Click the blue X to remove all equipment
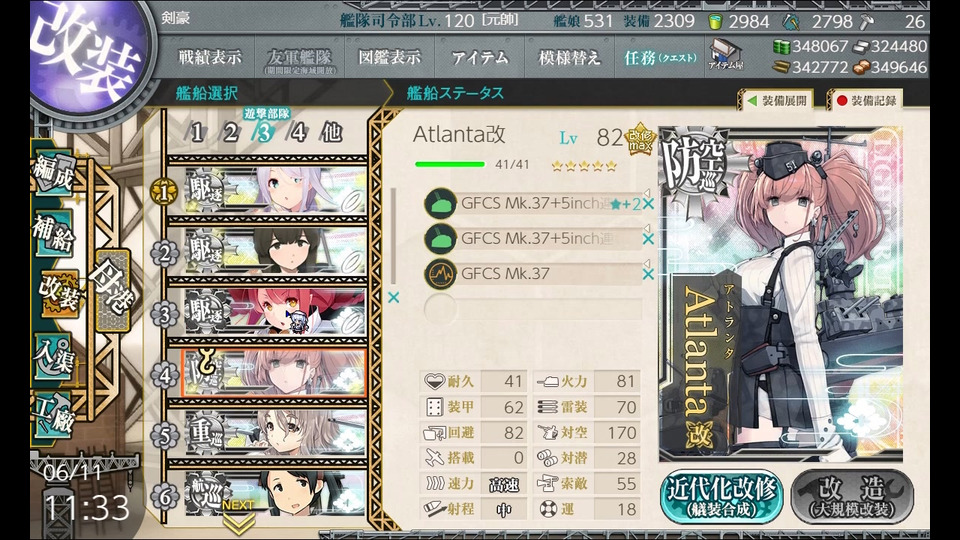Image resolution: width=960 pixels, height=540 pixels. pyautogui.click(x=394, y=298)
